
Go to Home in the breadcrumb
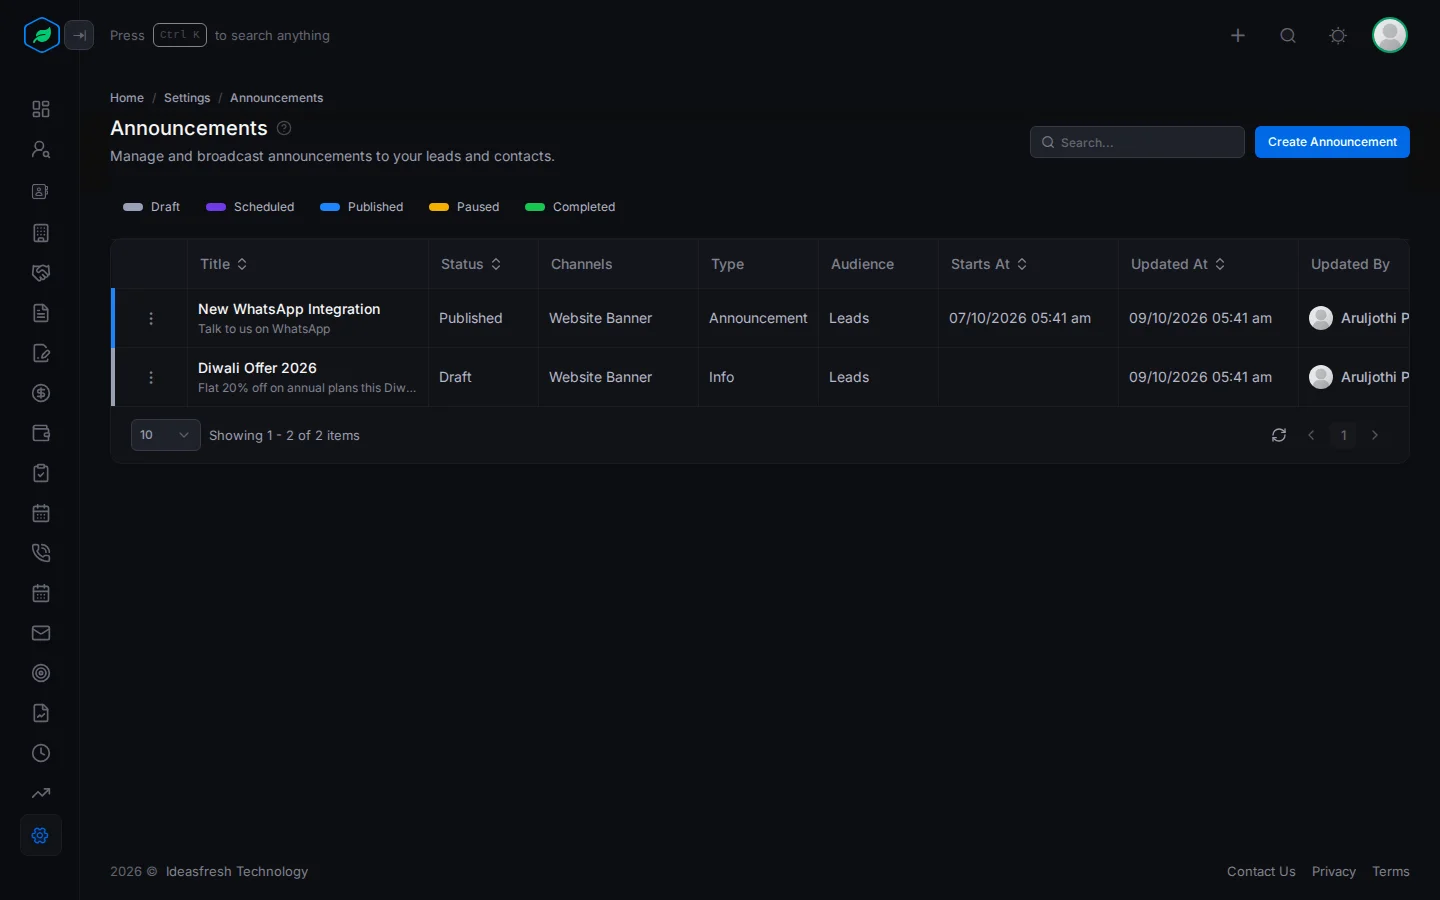127,98
